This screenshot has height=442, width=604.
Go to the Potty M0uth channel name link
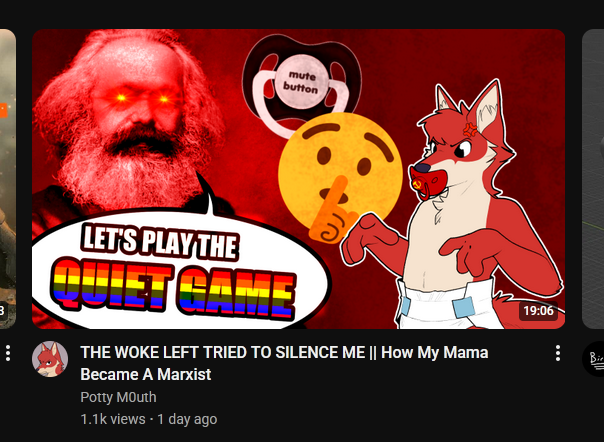(x=118, y=397)
